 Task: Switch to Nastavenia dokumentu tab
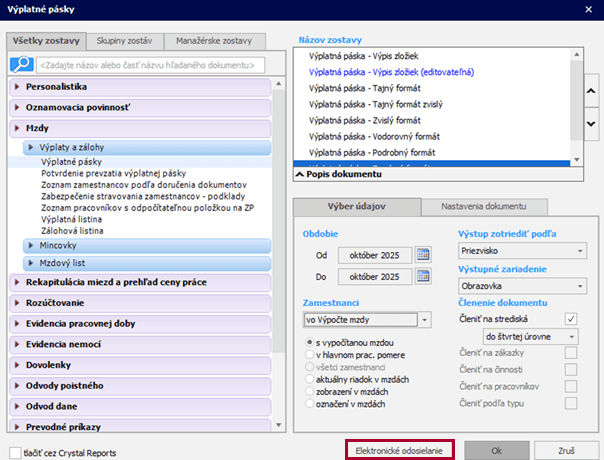pyautogui.click(x=478, y=206)
